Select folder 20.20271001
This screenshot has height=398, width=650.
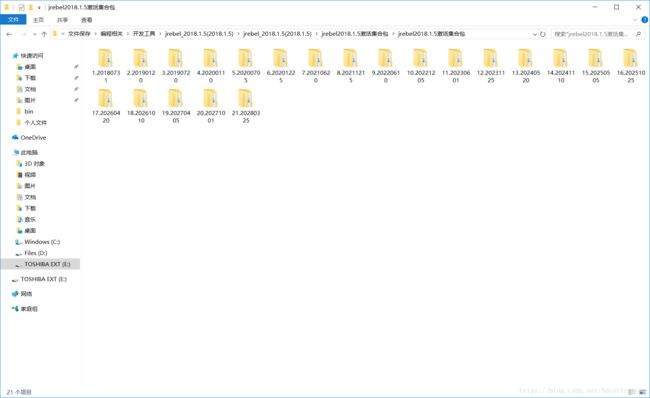[x=211, y=106]
